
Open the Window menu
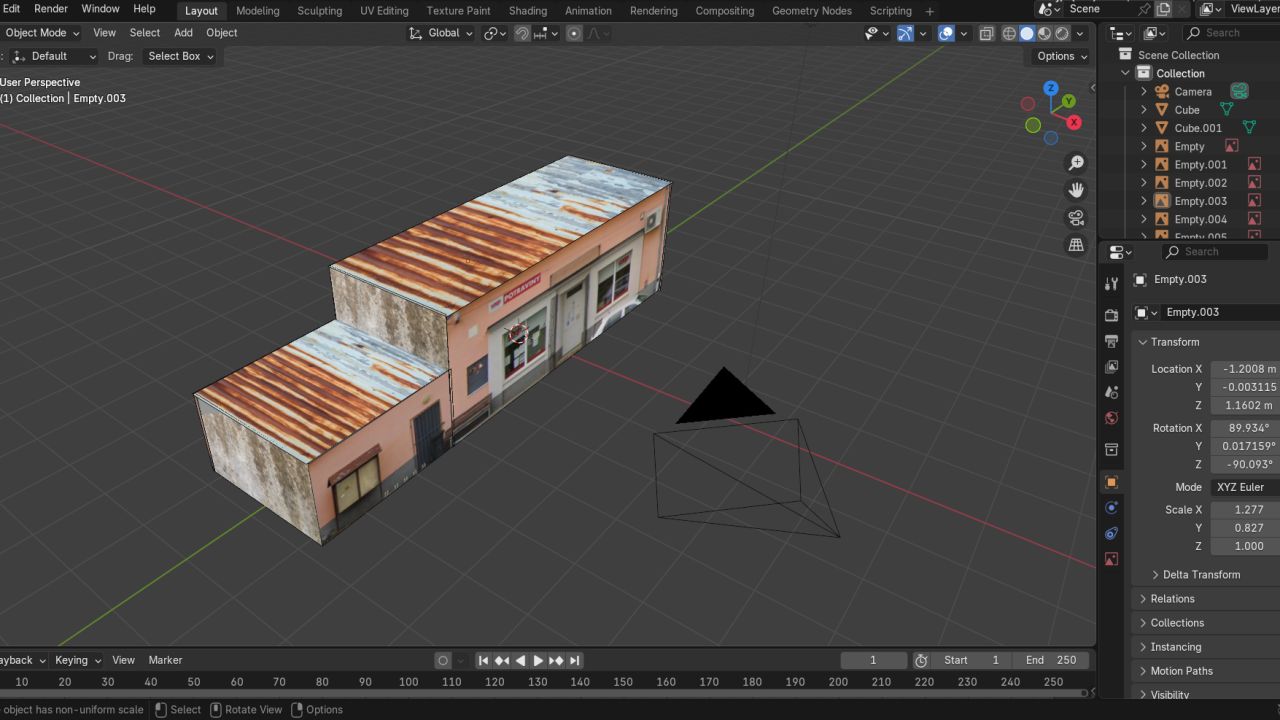tap(100, 9)
